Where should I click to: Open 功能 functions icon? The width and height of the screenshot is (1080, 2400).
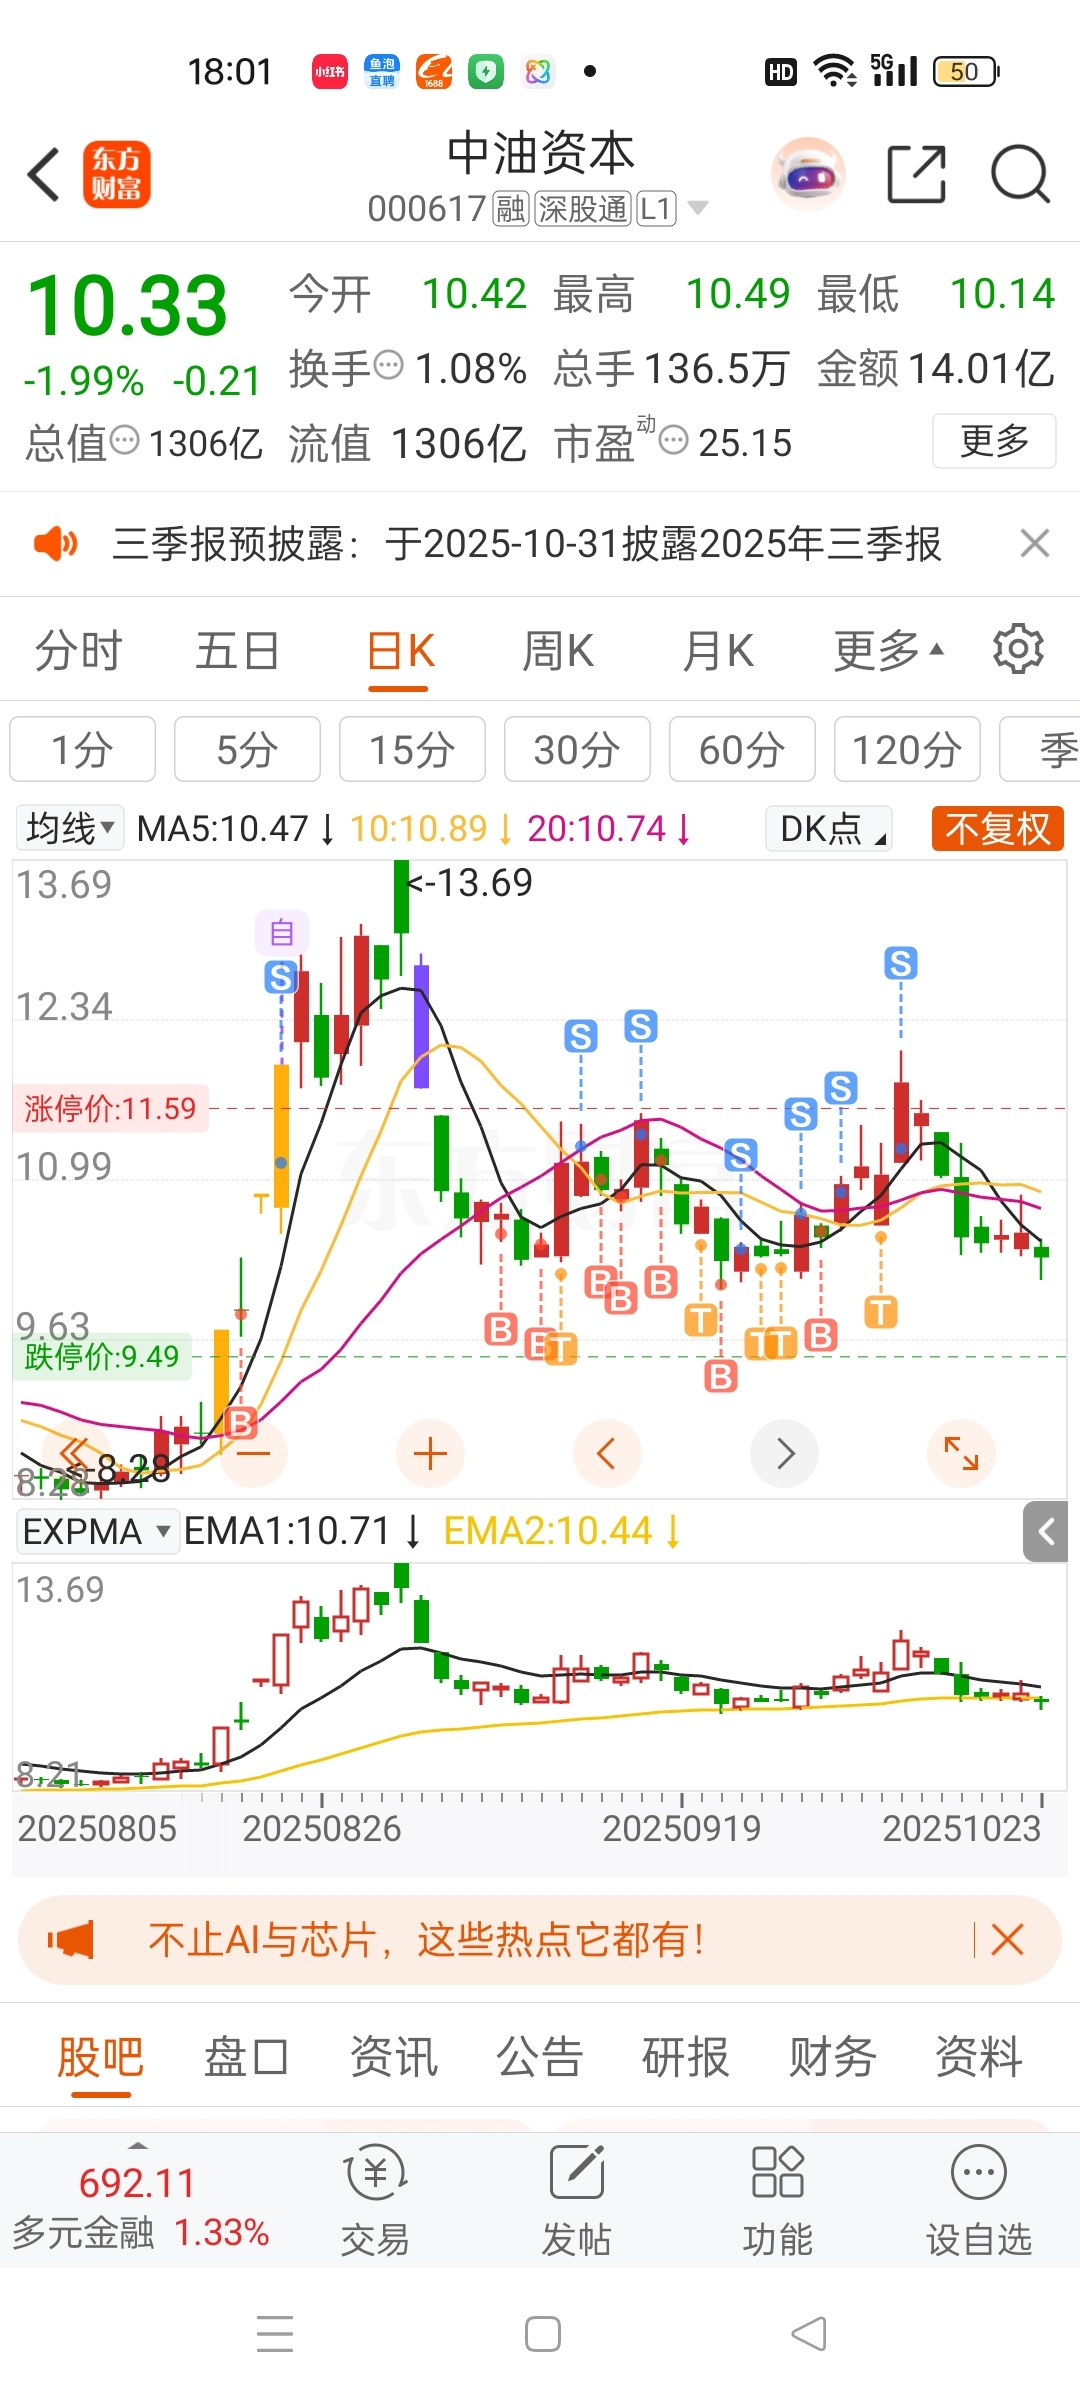pos(777,2202)
